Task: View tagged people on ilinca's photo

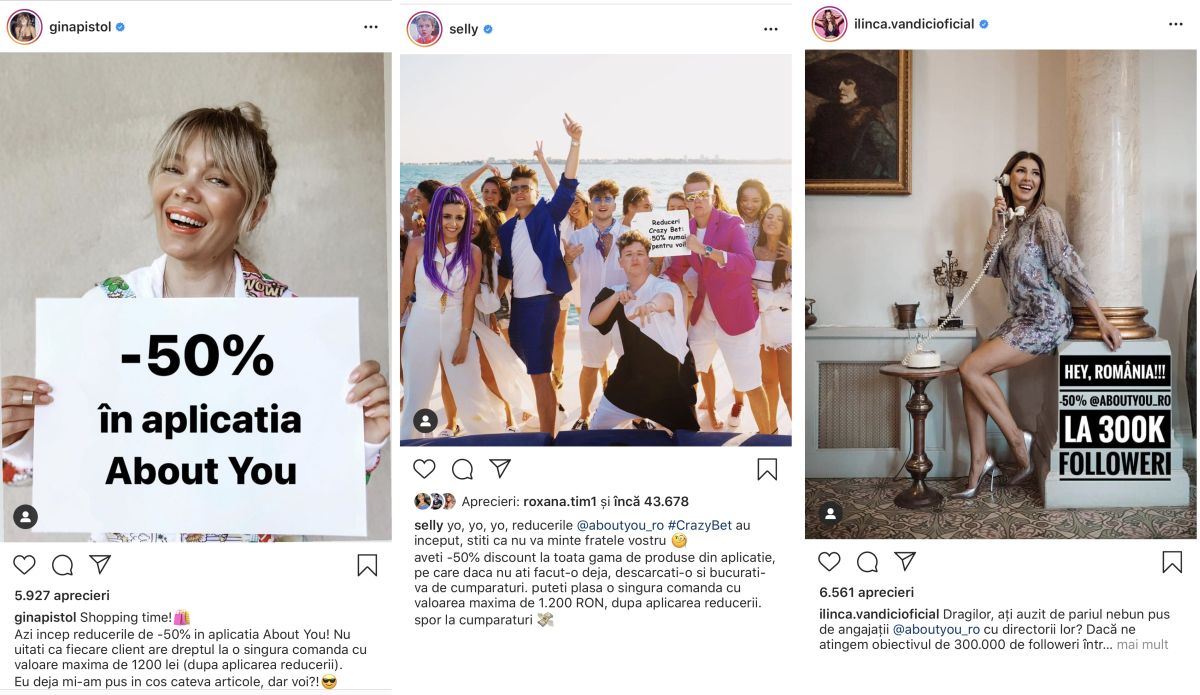Action: (x=830, y=514)
